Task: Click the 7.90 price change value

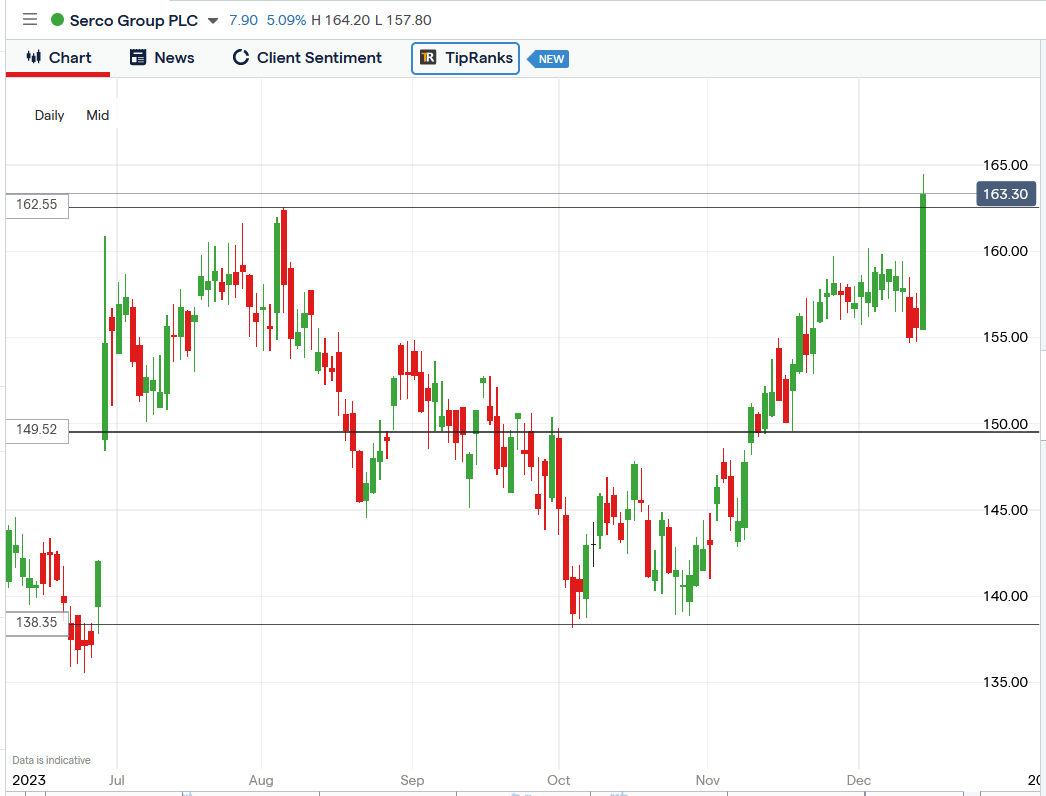Action: [243, 20]
